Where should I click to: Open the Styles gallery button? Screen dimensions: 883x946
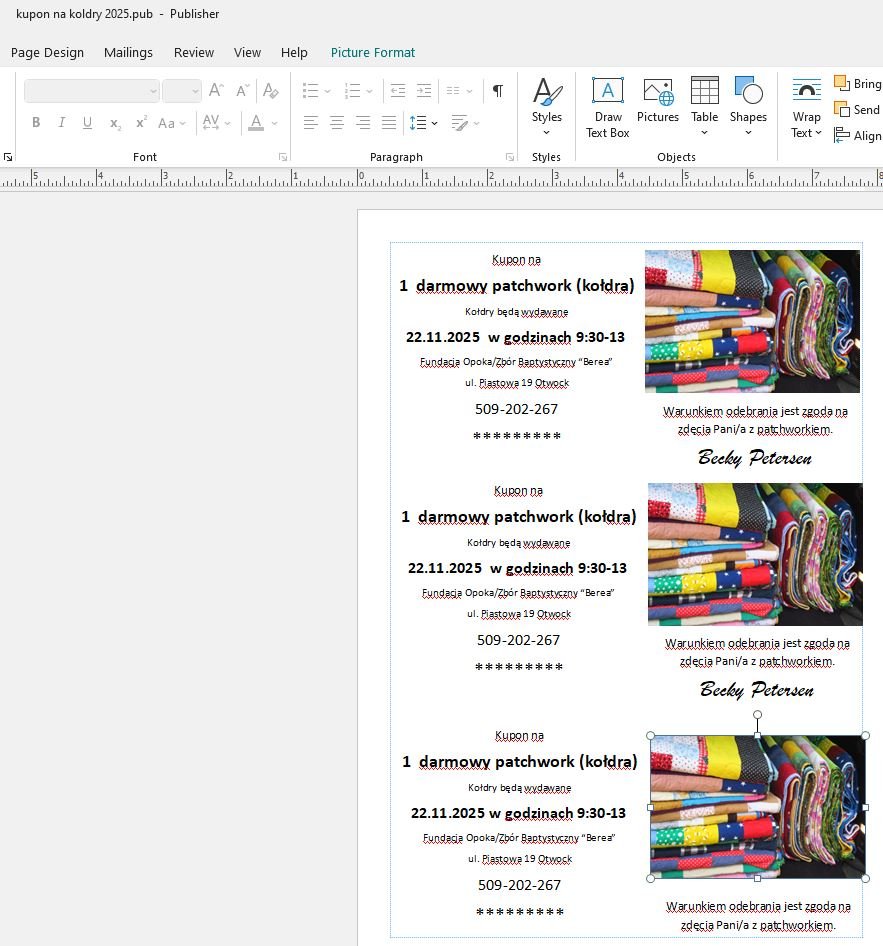[x=546, y=107]
